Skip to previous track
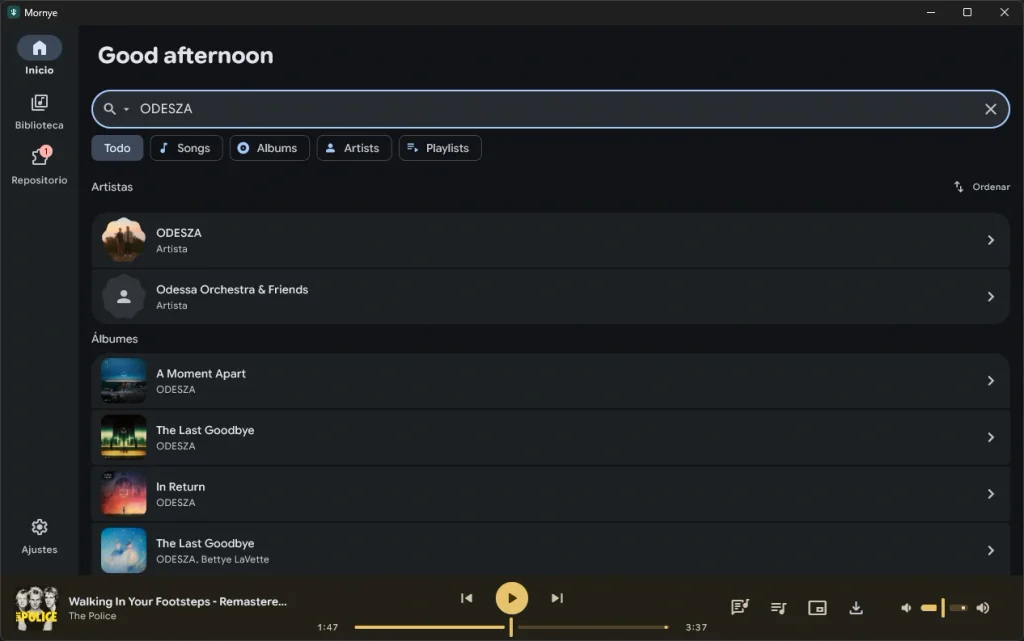This screenshot has height=641, width=1024. 466,598
